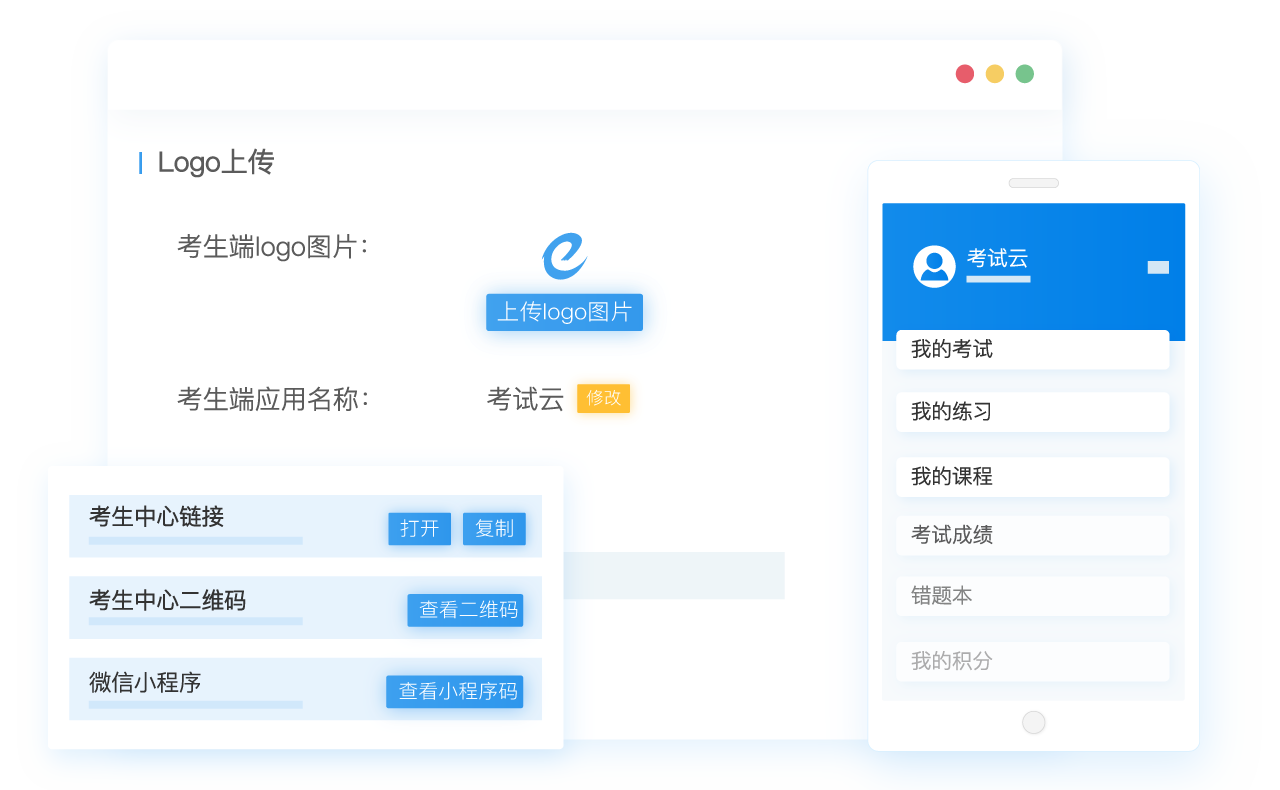Tap the white rectangle icon in phone header
The image size is (1280, 790).
tap(1158, 267)
